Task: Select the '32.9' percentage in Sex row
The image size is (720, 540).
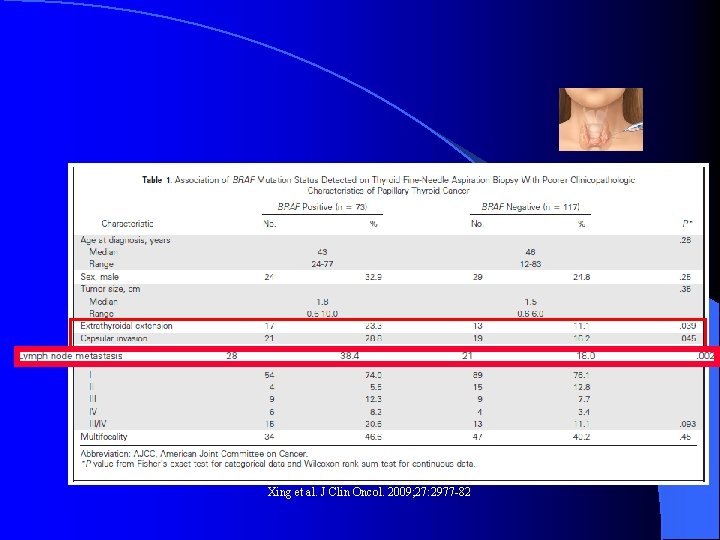Action: (373, 277)
